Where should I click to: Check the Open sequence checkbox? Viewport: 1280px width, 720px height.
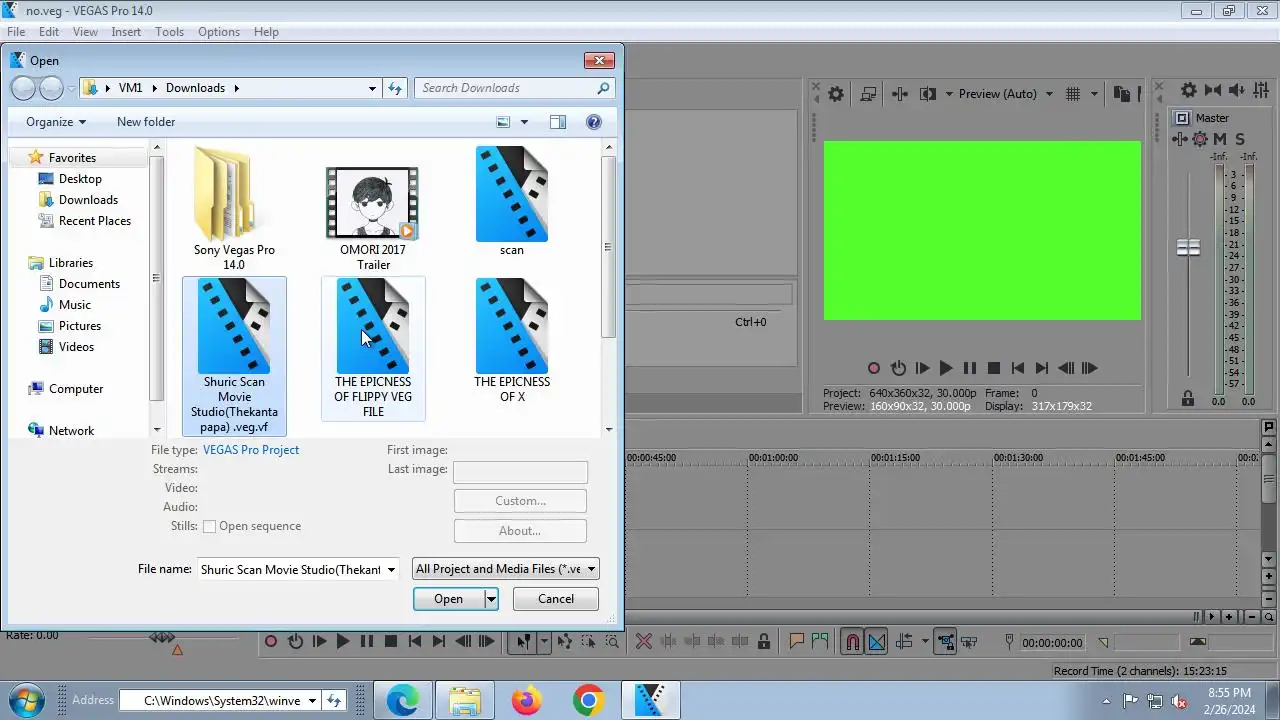210,526
